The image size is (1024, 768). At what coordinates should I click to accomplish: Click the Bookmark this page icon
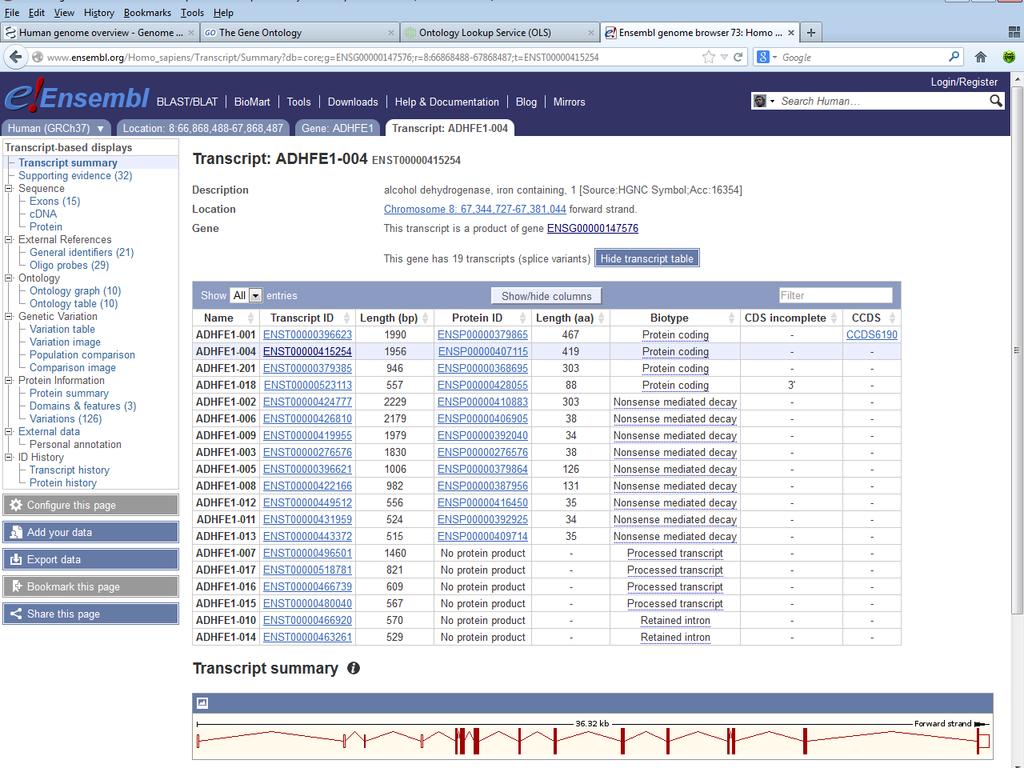pyautogui.click(x=16, y=586)
